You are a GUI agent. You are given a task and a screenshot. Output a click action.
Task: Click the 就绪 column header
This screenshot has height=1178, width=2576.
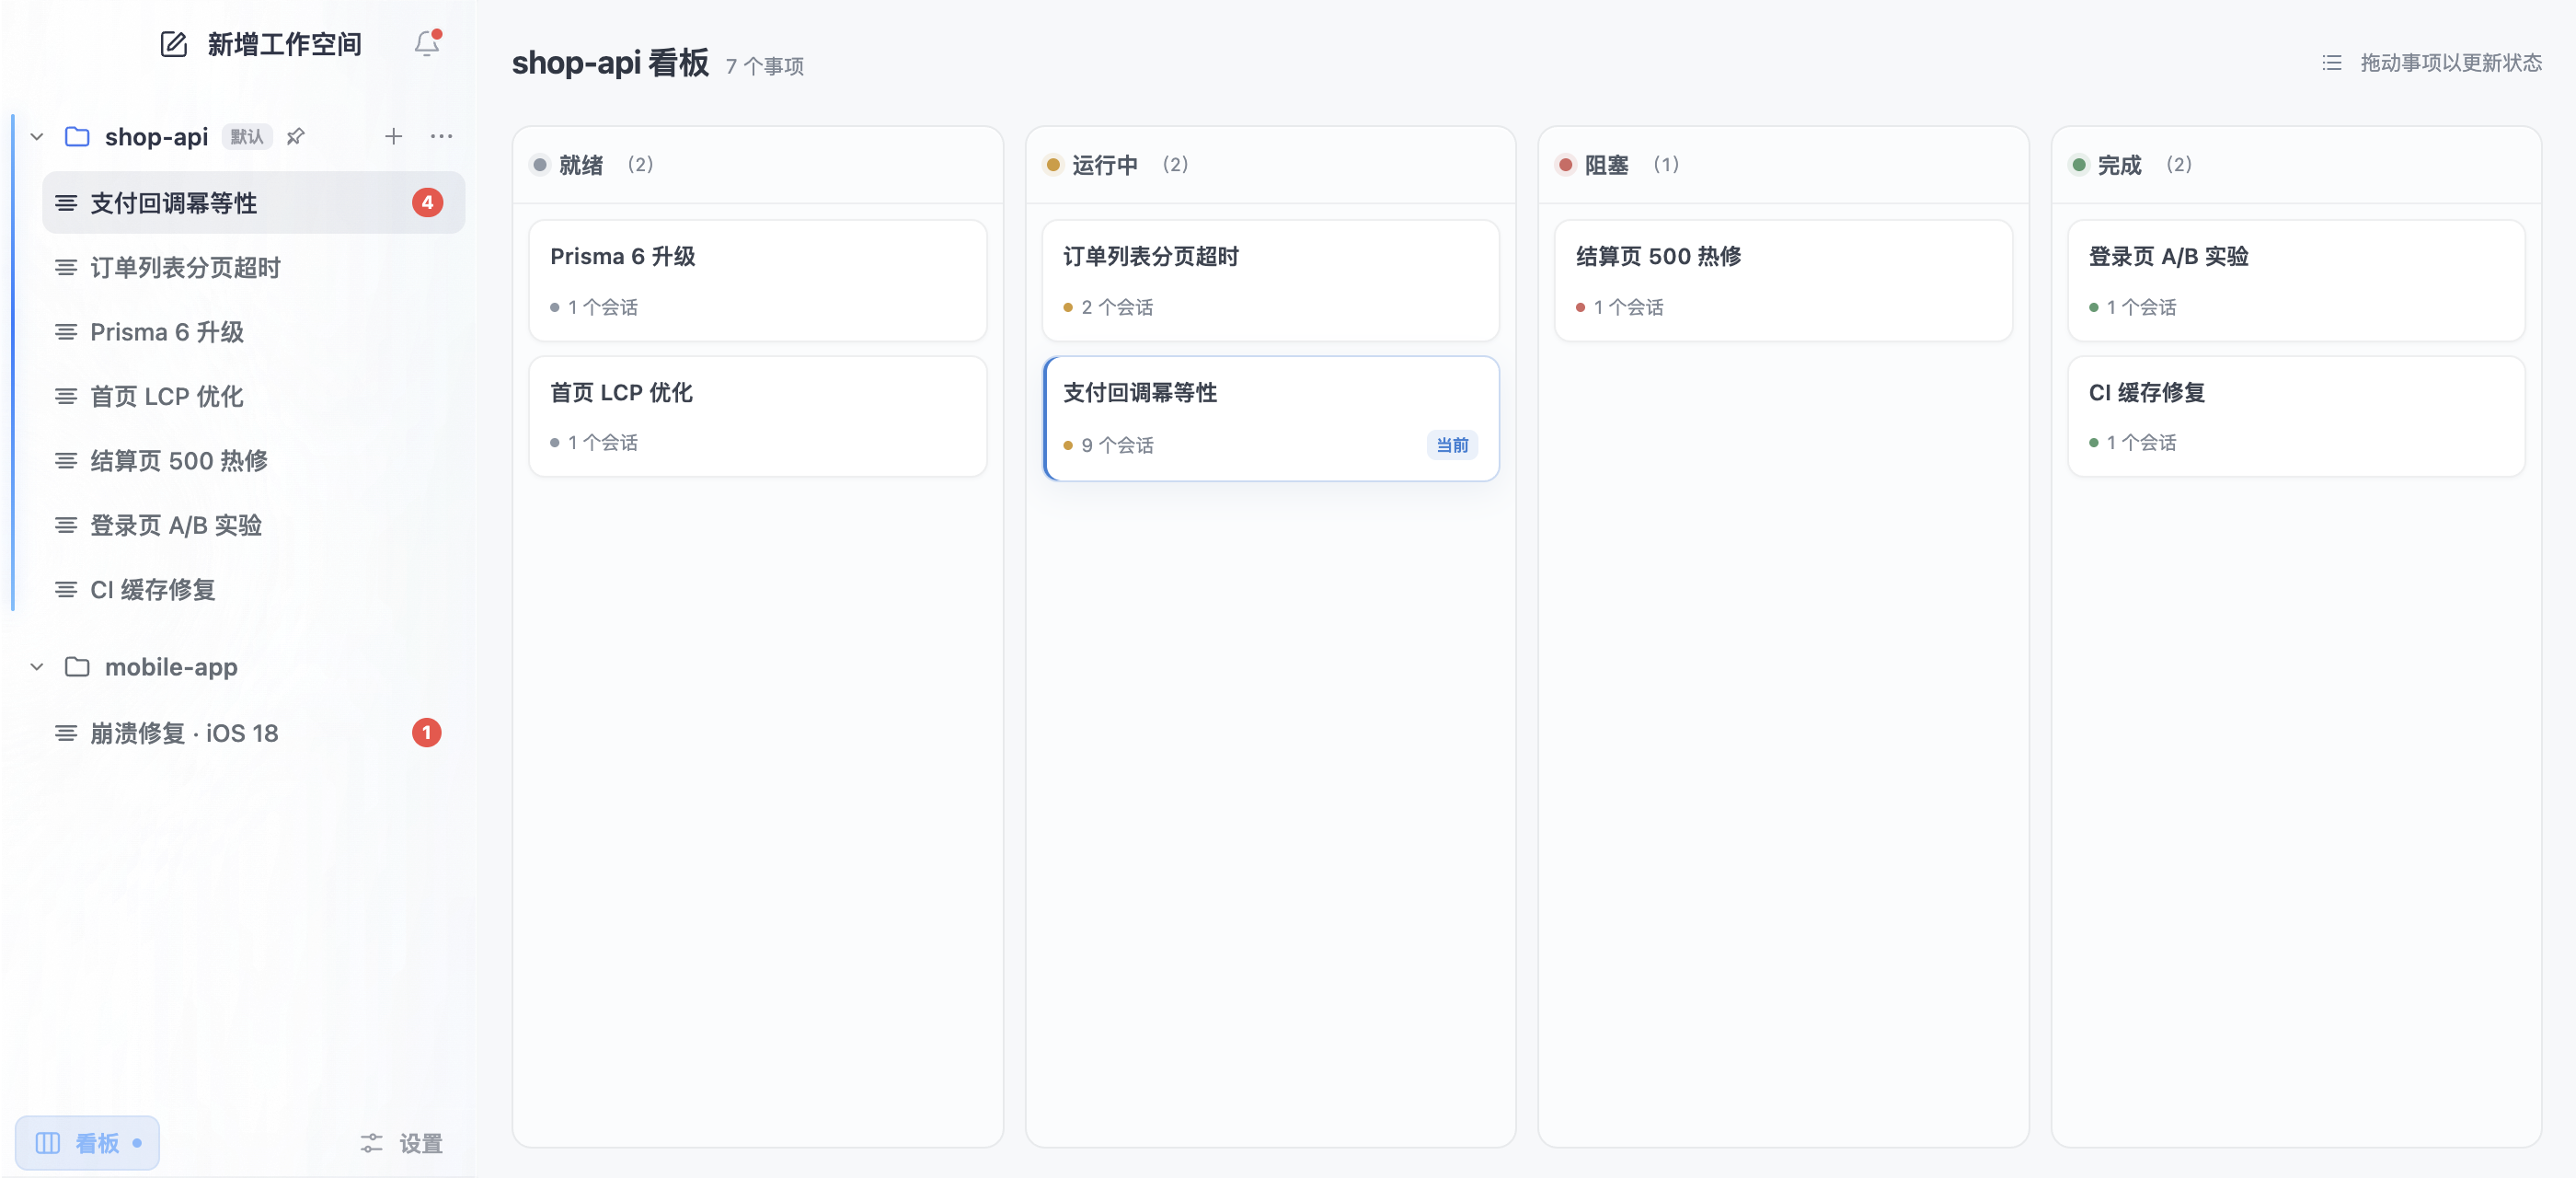point(757,165)
